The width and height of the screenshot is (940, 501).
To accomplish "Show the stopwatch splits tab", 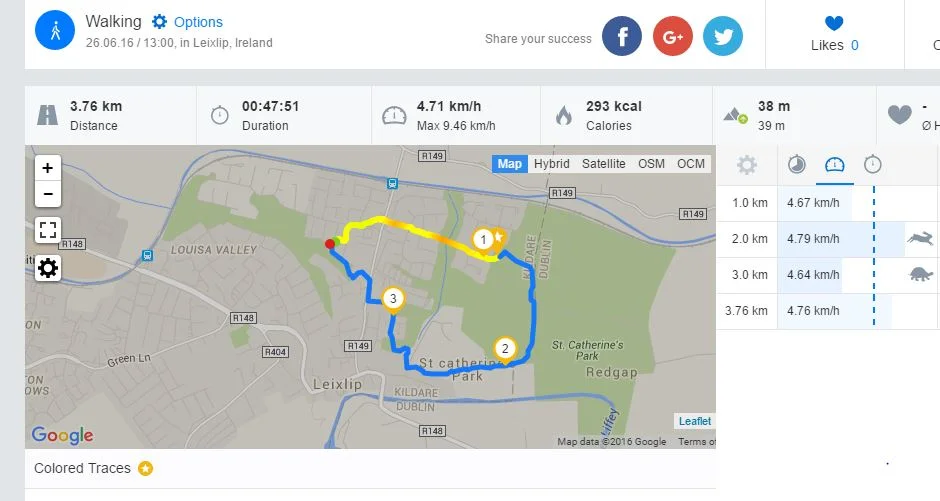I will click(872, 165).
